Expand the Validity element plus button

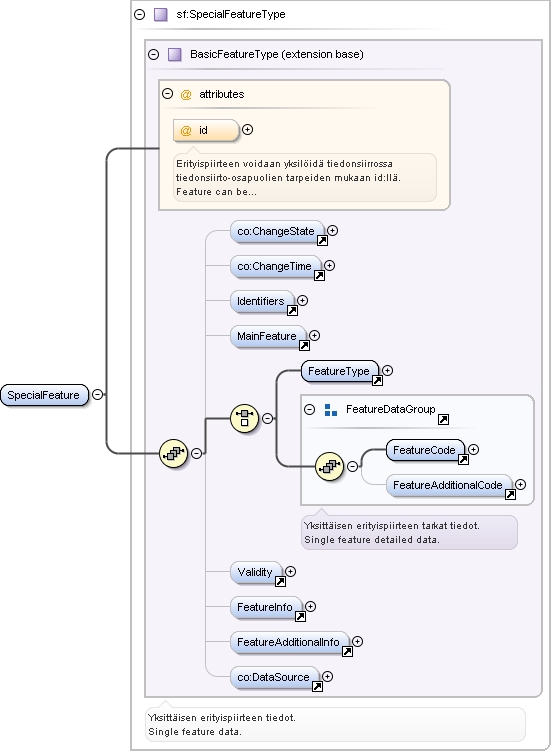(291, 572)
